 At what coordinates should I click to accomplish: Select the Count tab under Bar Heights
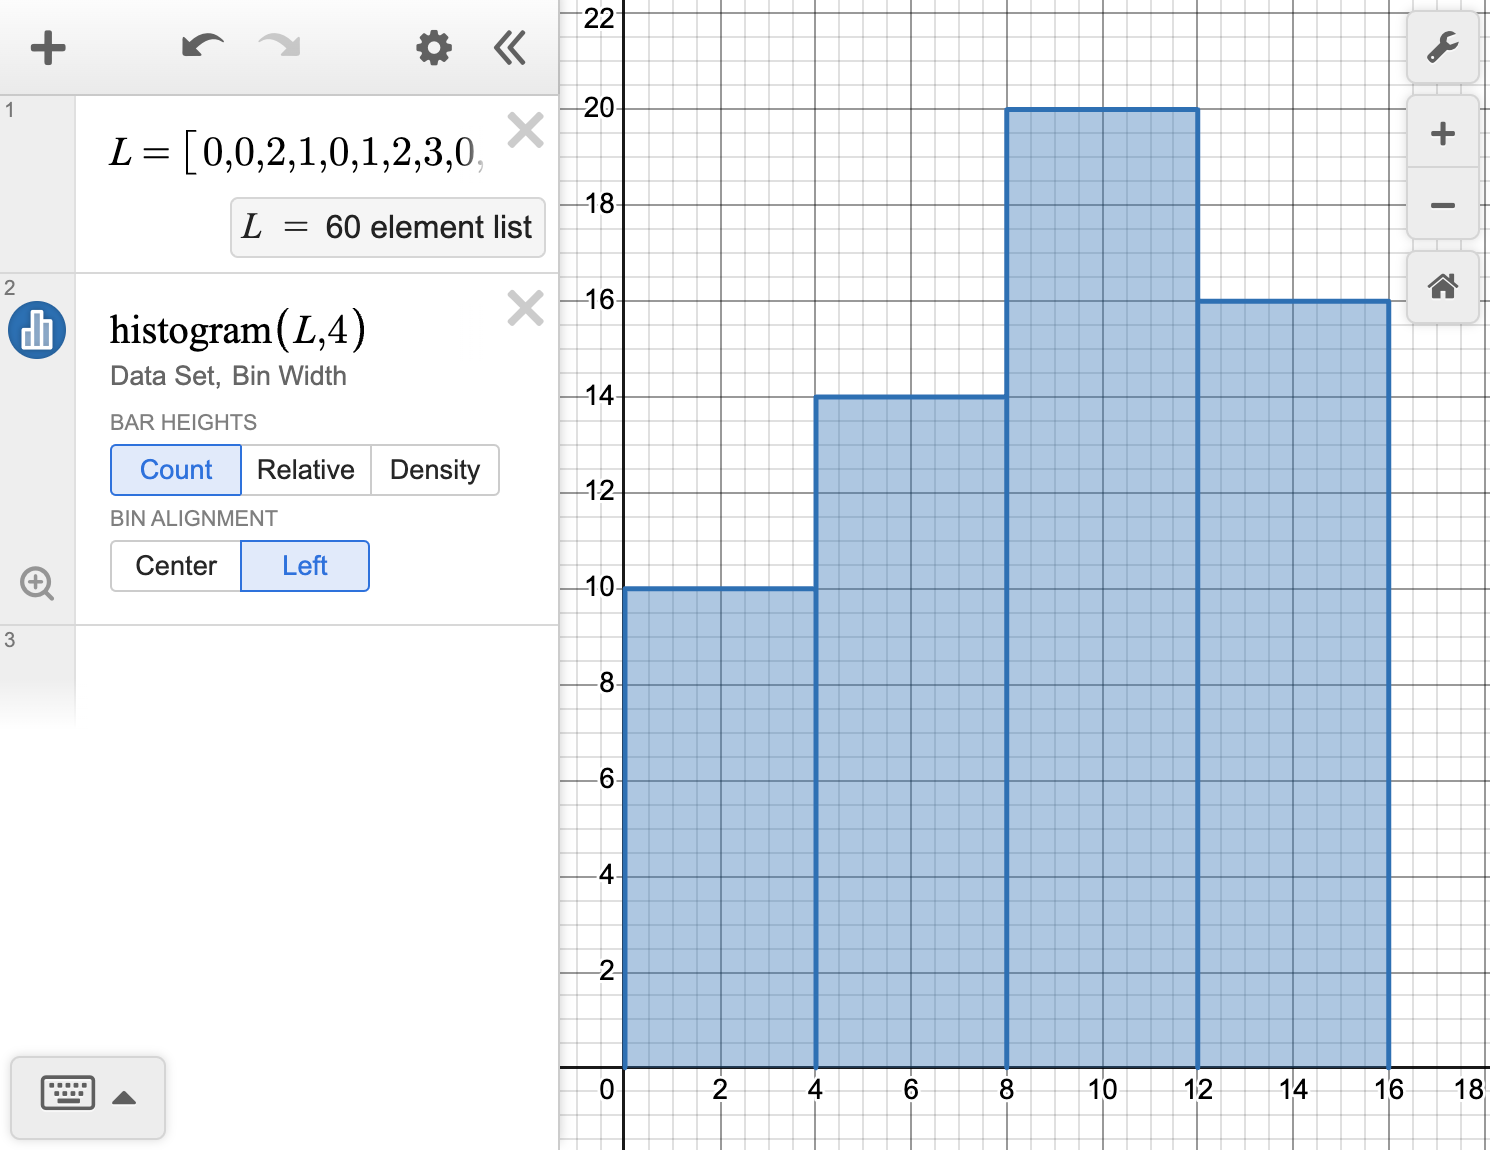click(x=175, y=470)
